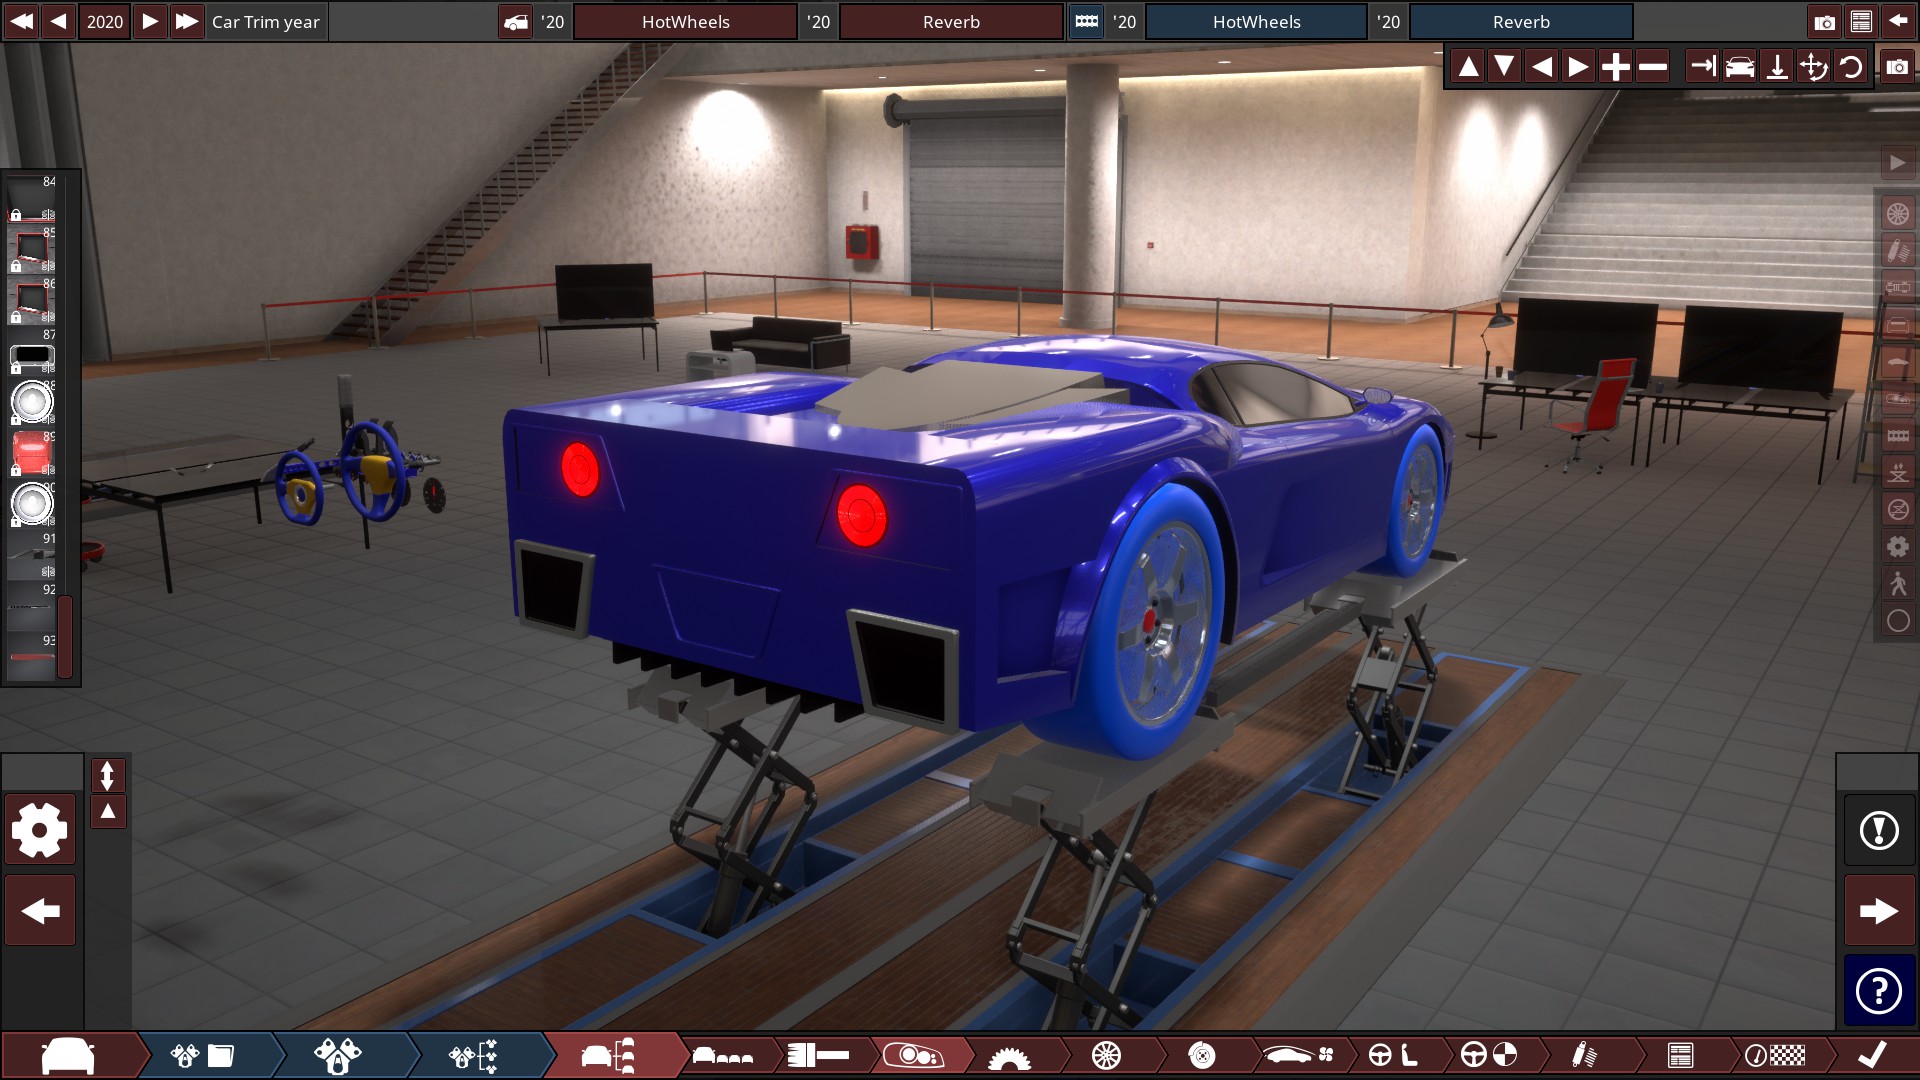1920x1080 pixels.
Task: Click the camera move-up arrow
Action: point(1468,67)
